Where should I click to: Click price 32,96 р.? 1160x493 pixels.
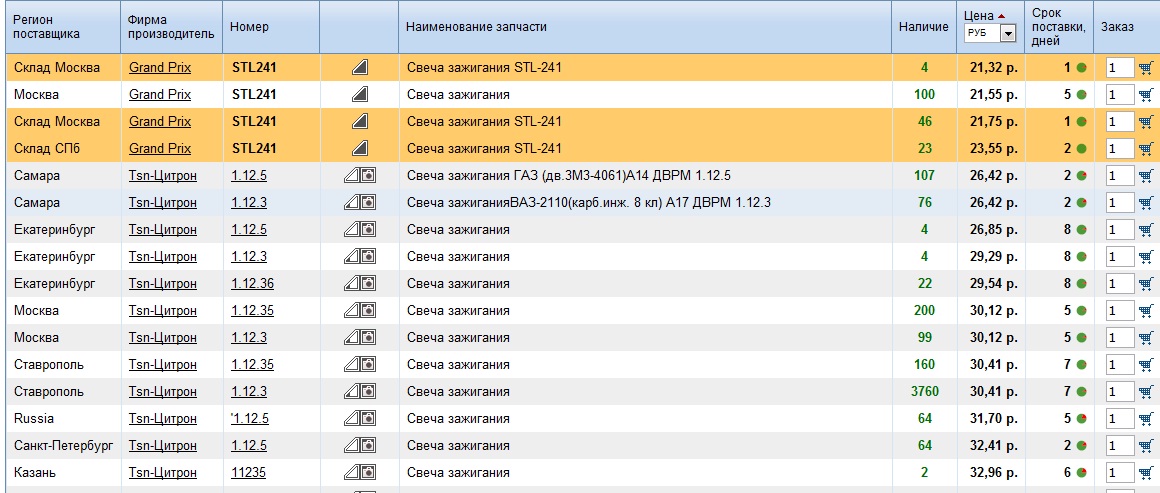(x=994, y=473)
